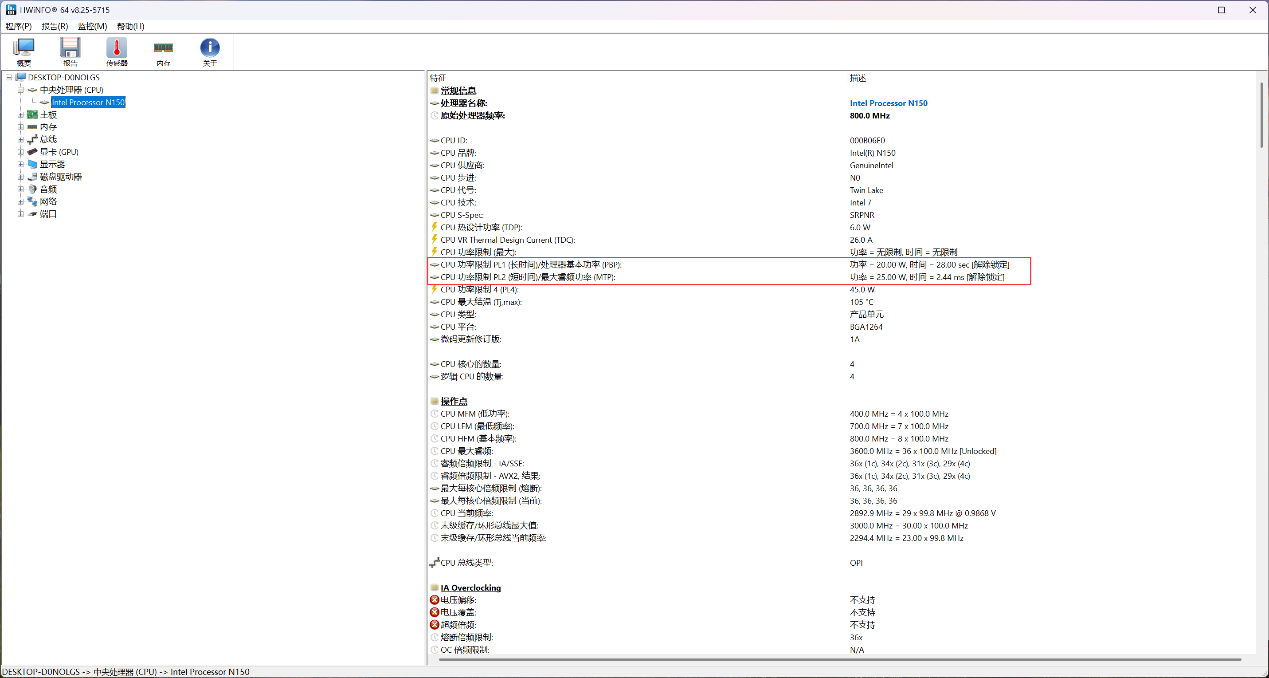The image size is (1269, 678).
Task: Click the speaker icon beside 音频 in tree
Action: click(32, 189)
